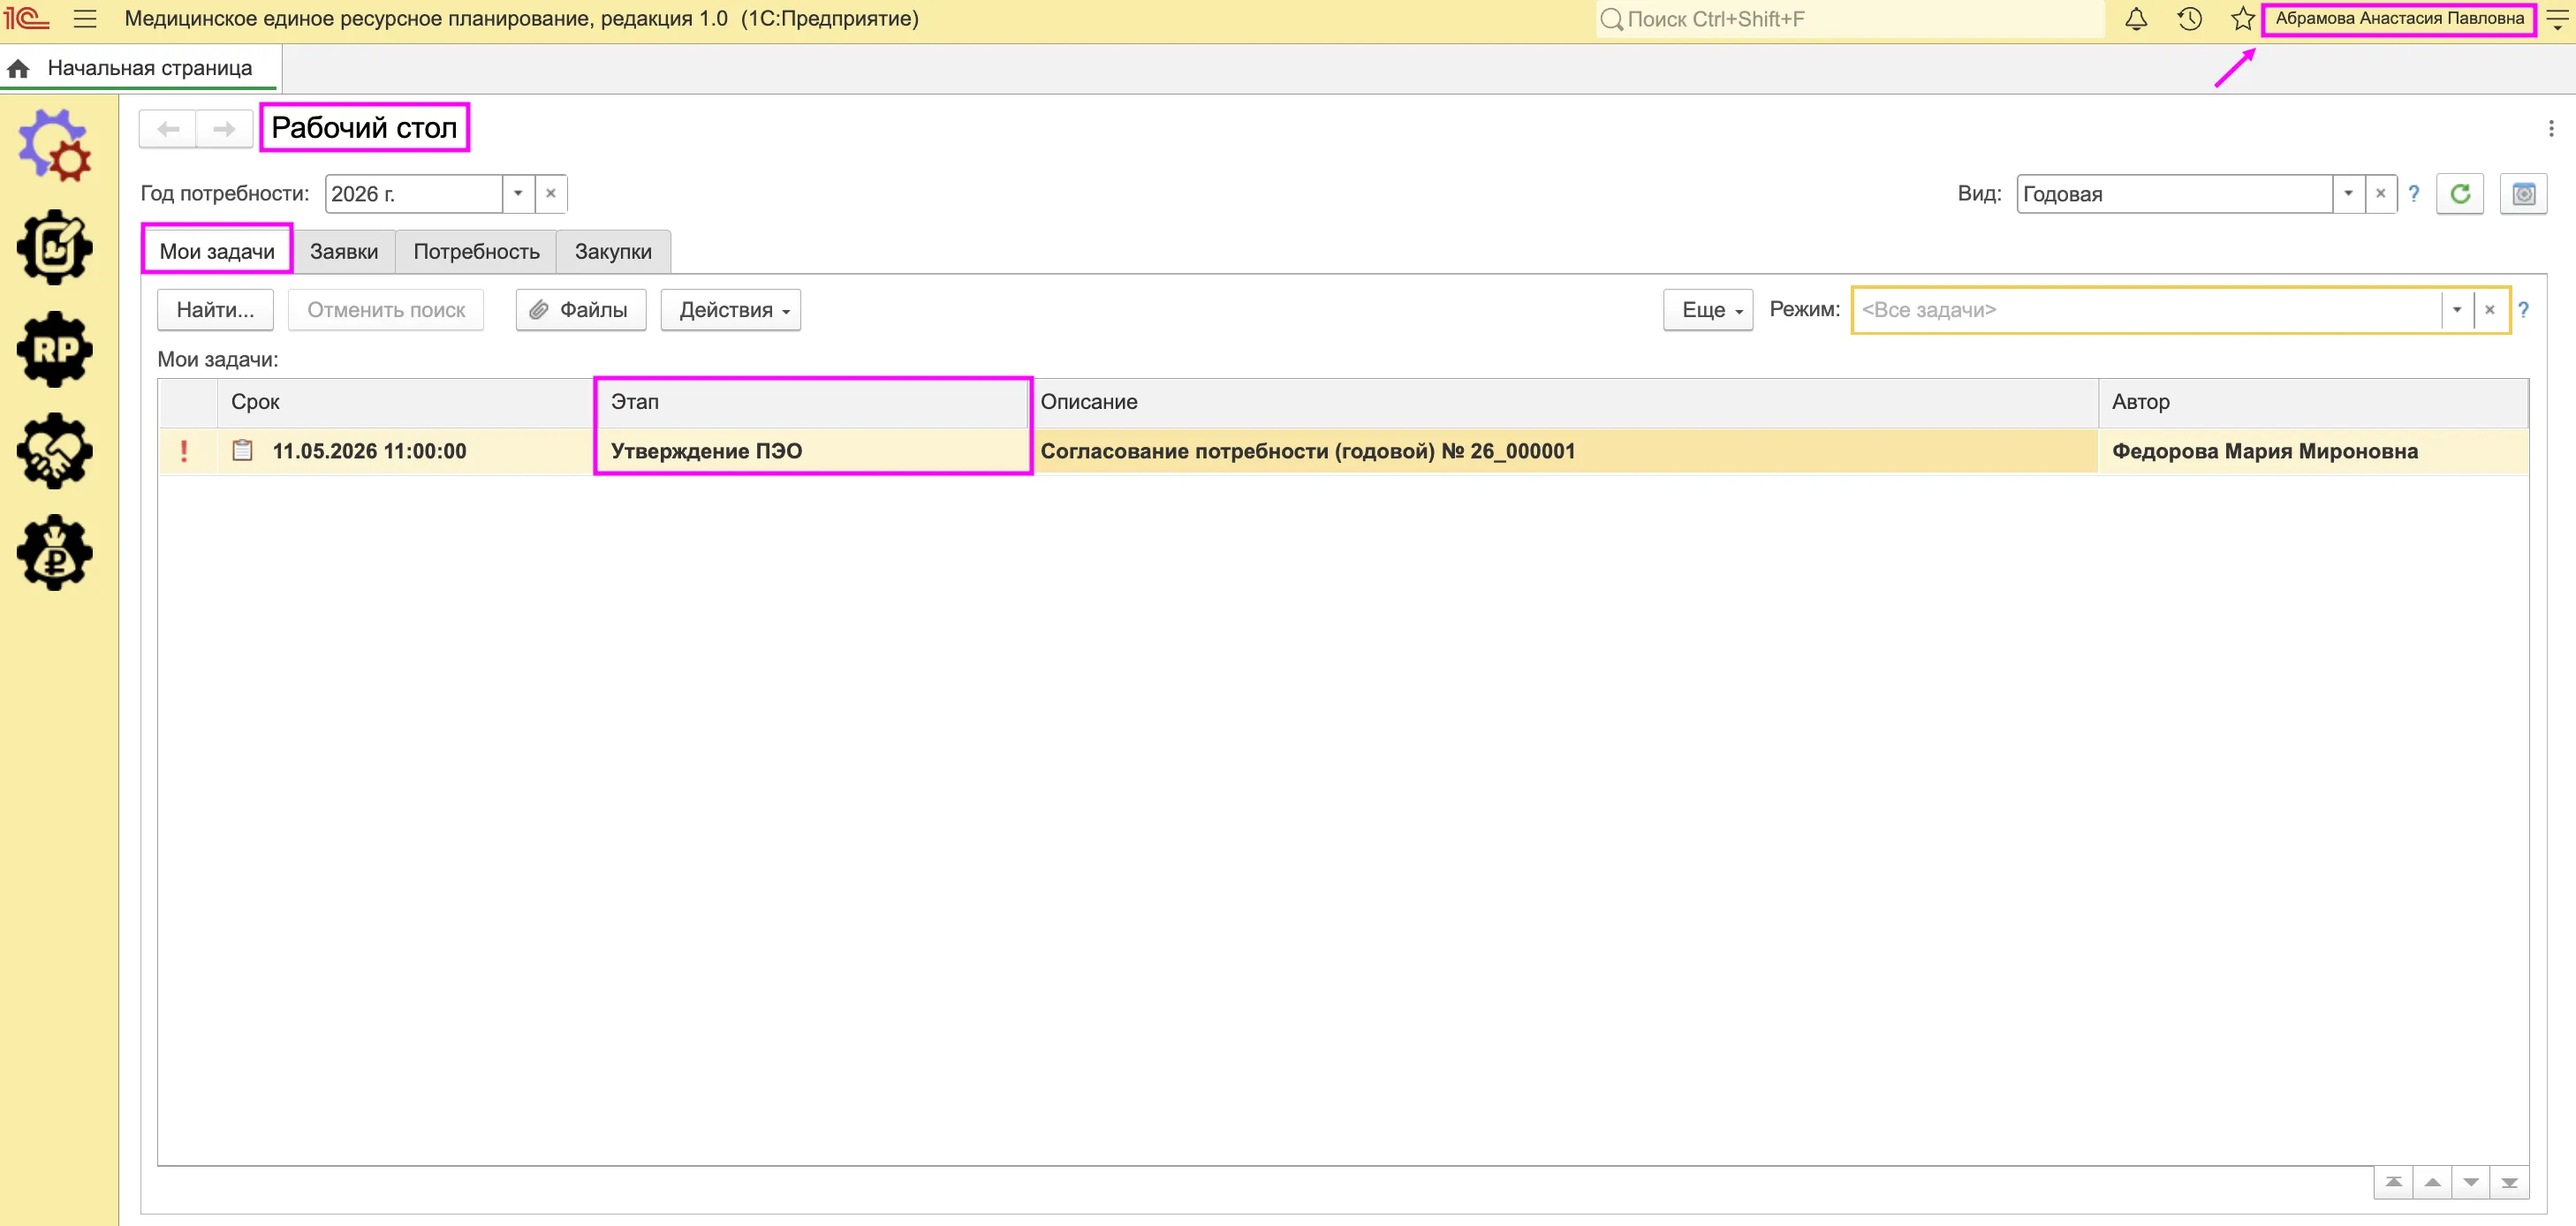Image resolution: width=2576 pixels, height=1226 pixels.
Task: Expand the Режим dropdown list
Action: (2457, 310)
